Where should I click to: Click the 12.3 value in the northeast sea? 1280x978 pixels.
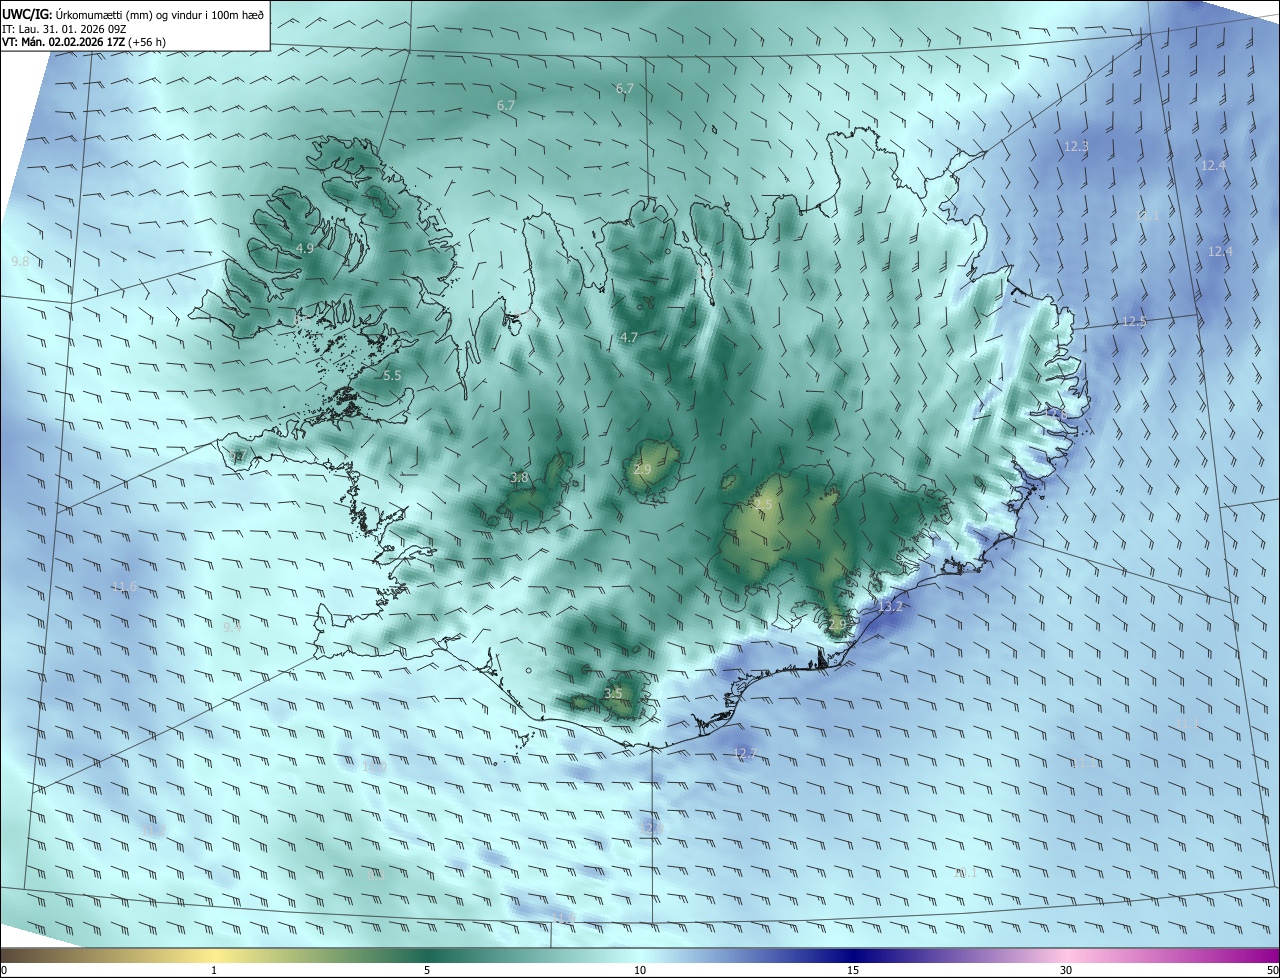[1076, 146]
